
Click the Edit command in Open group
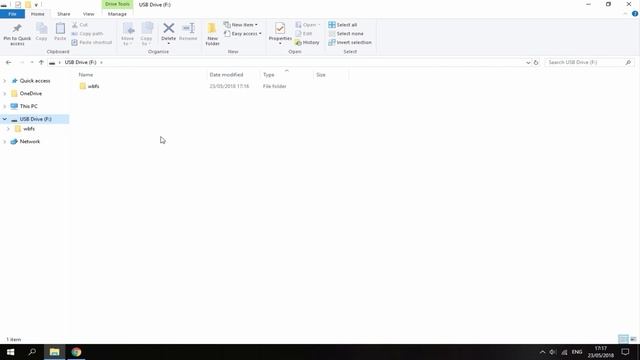[x=304, y=34]
